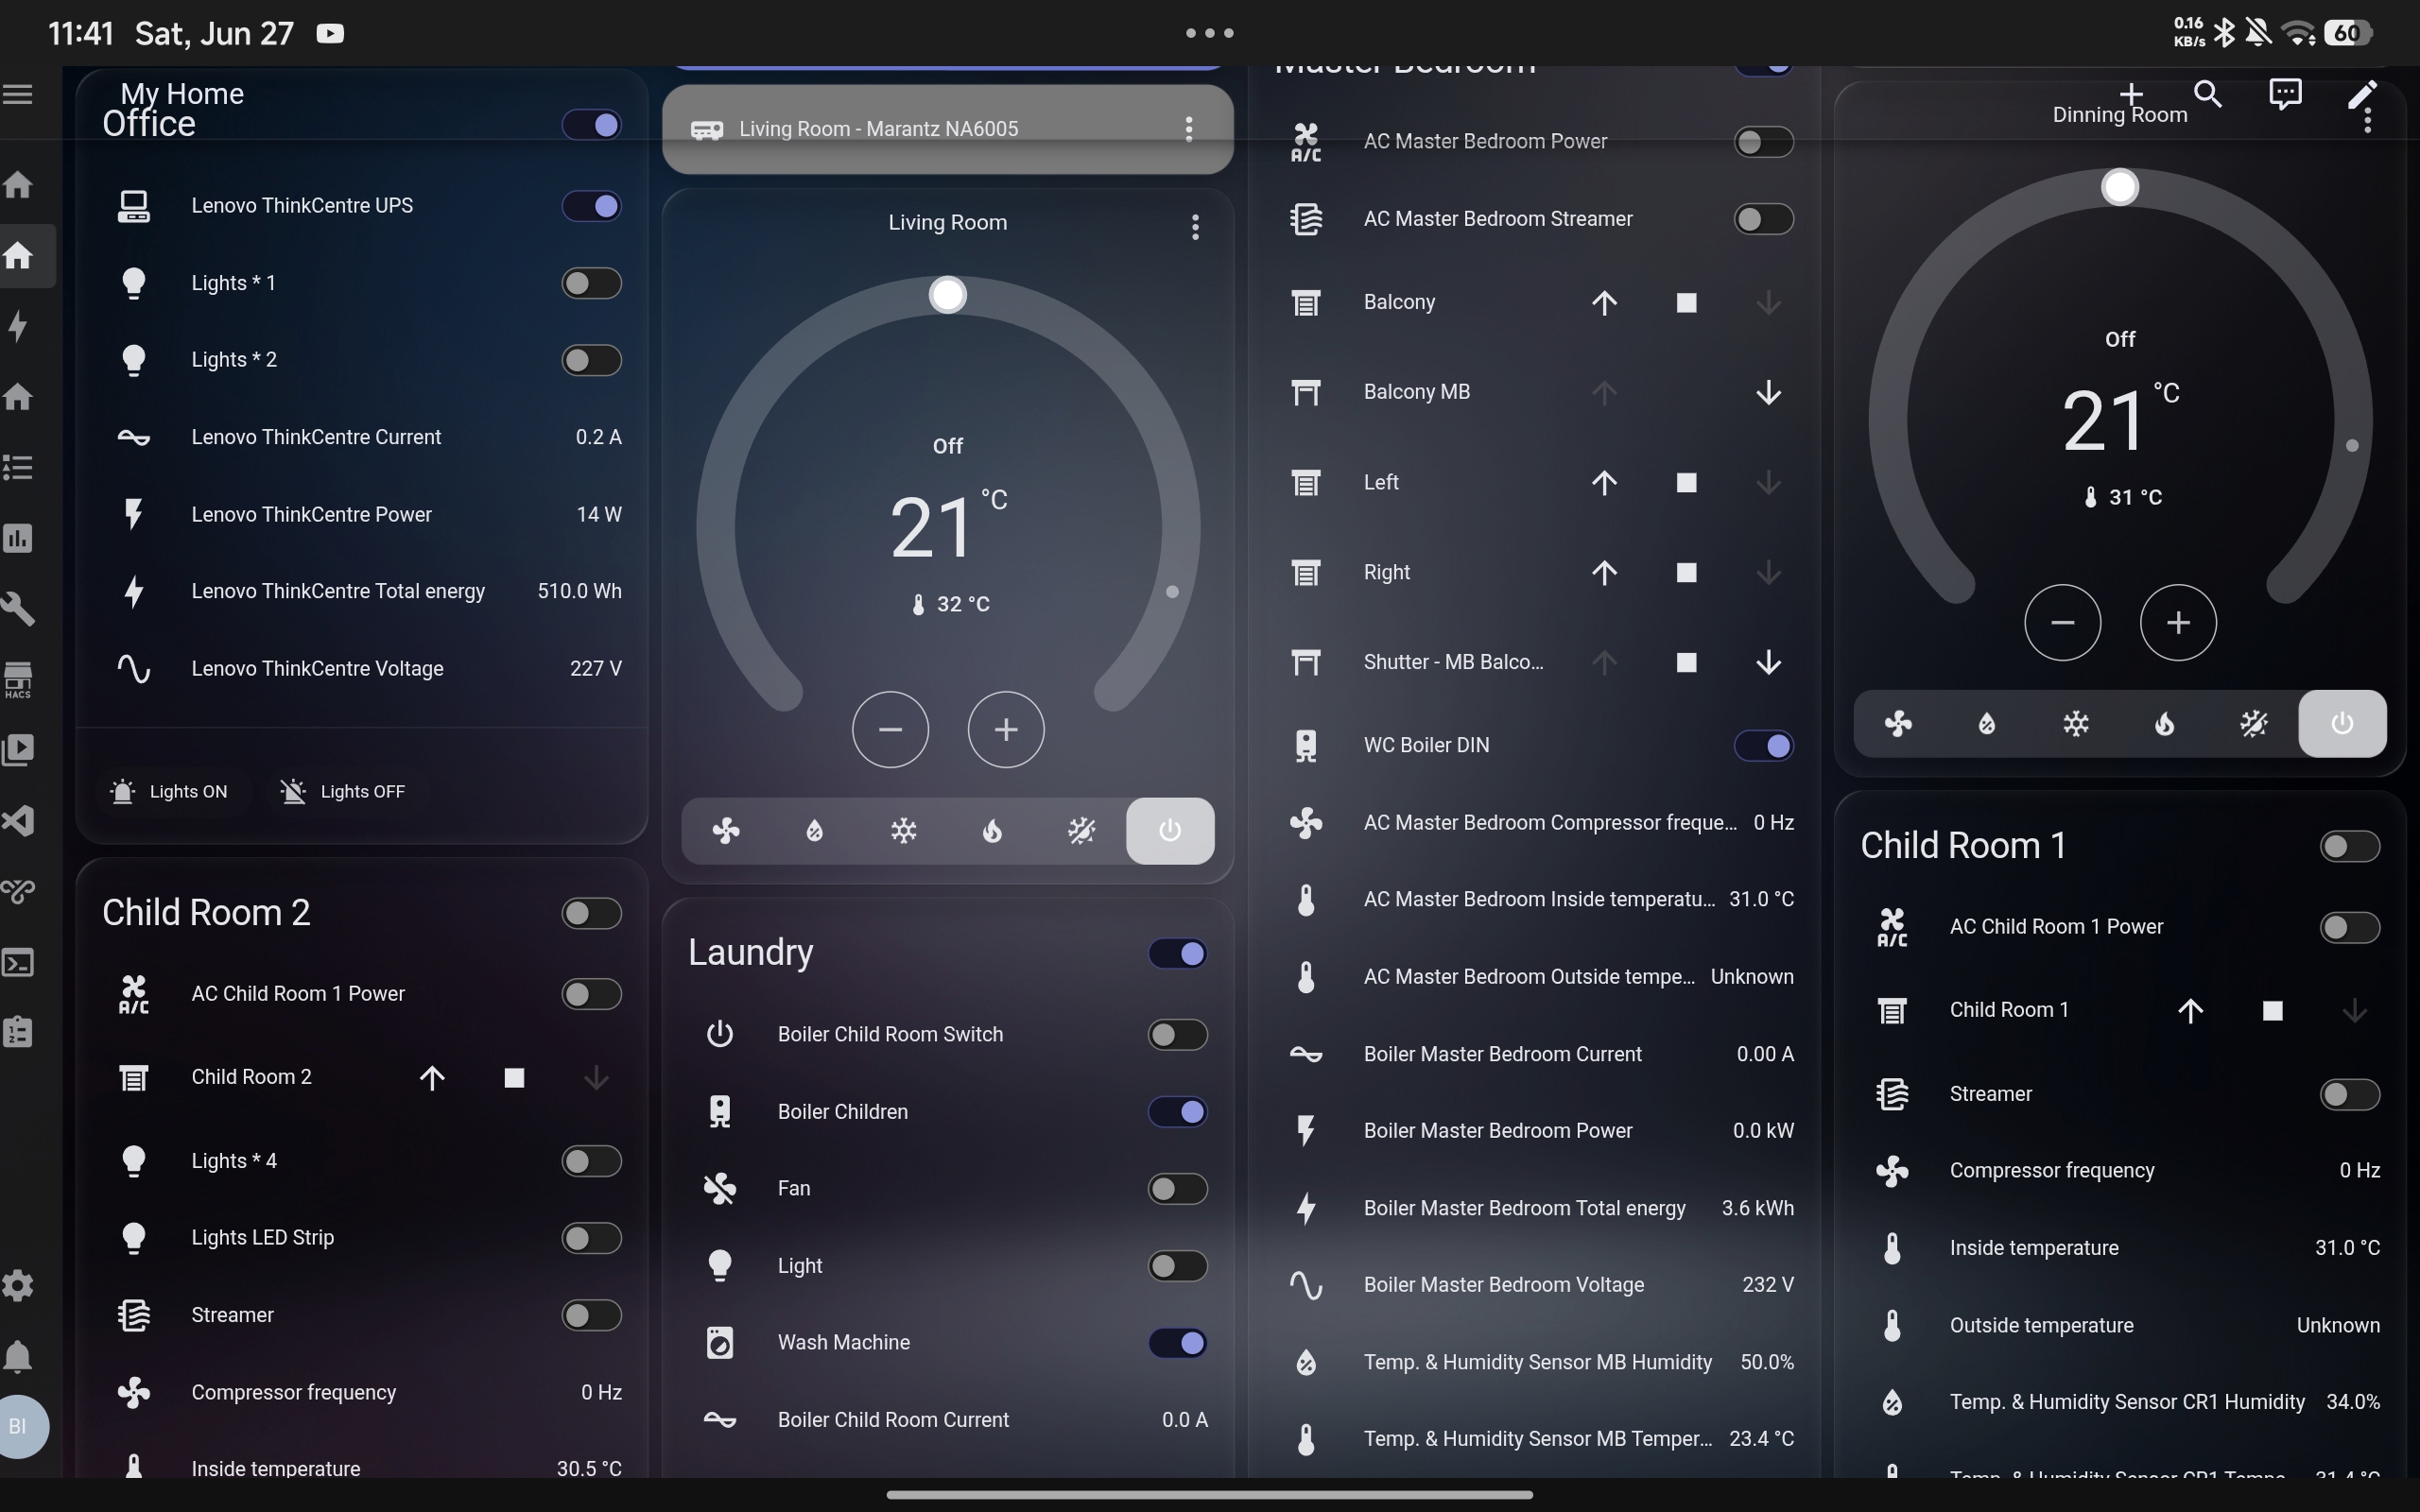Turn off WC Boiler DIN
The height and width of the screenshot is (1512, 2420).
coord(1764,745)
